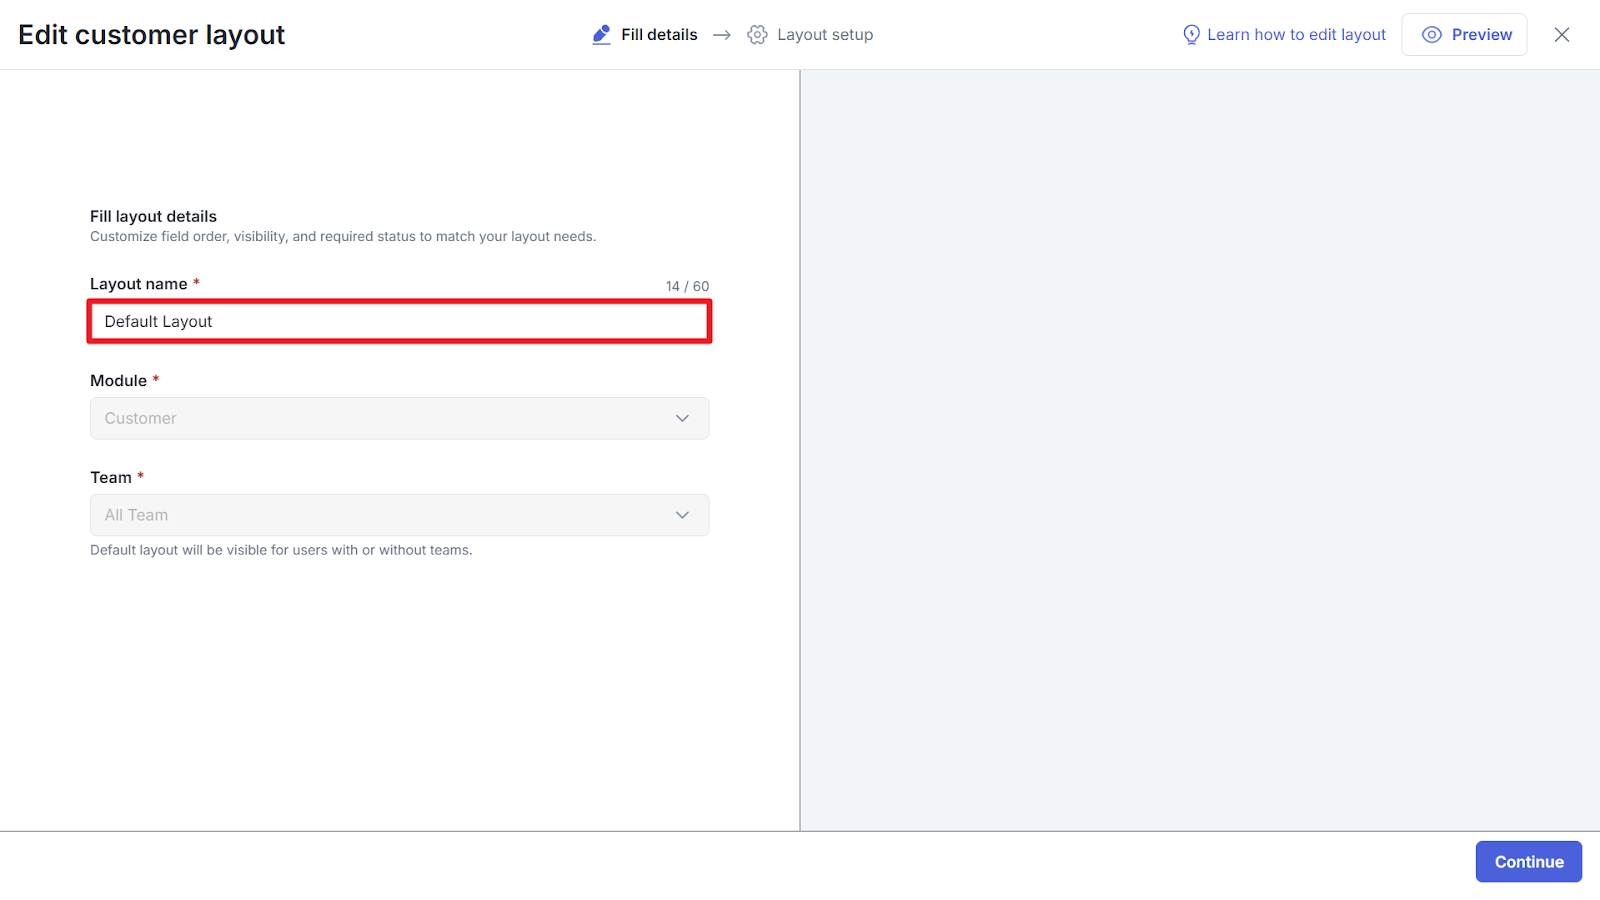Close the Edit customer layout dialog

[1562, 35]
